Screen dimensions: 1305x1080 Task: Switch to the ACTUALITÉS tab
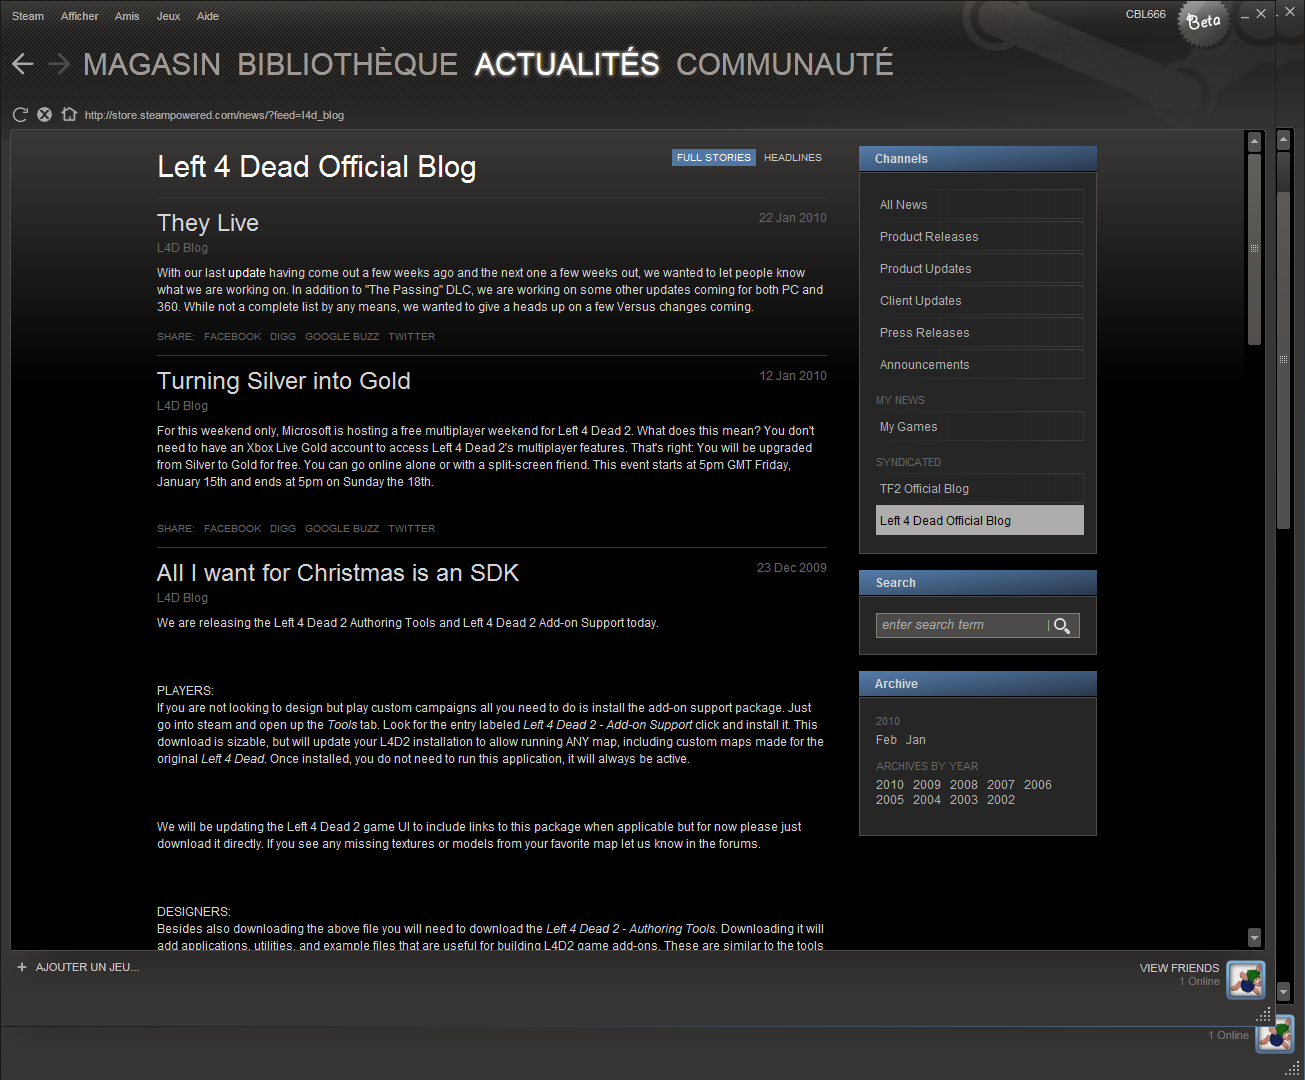(567, 64)
